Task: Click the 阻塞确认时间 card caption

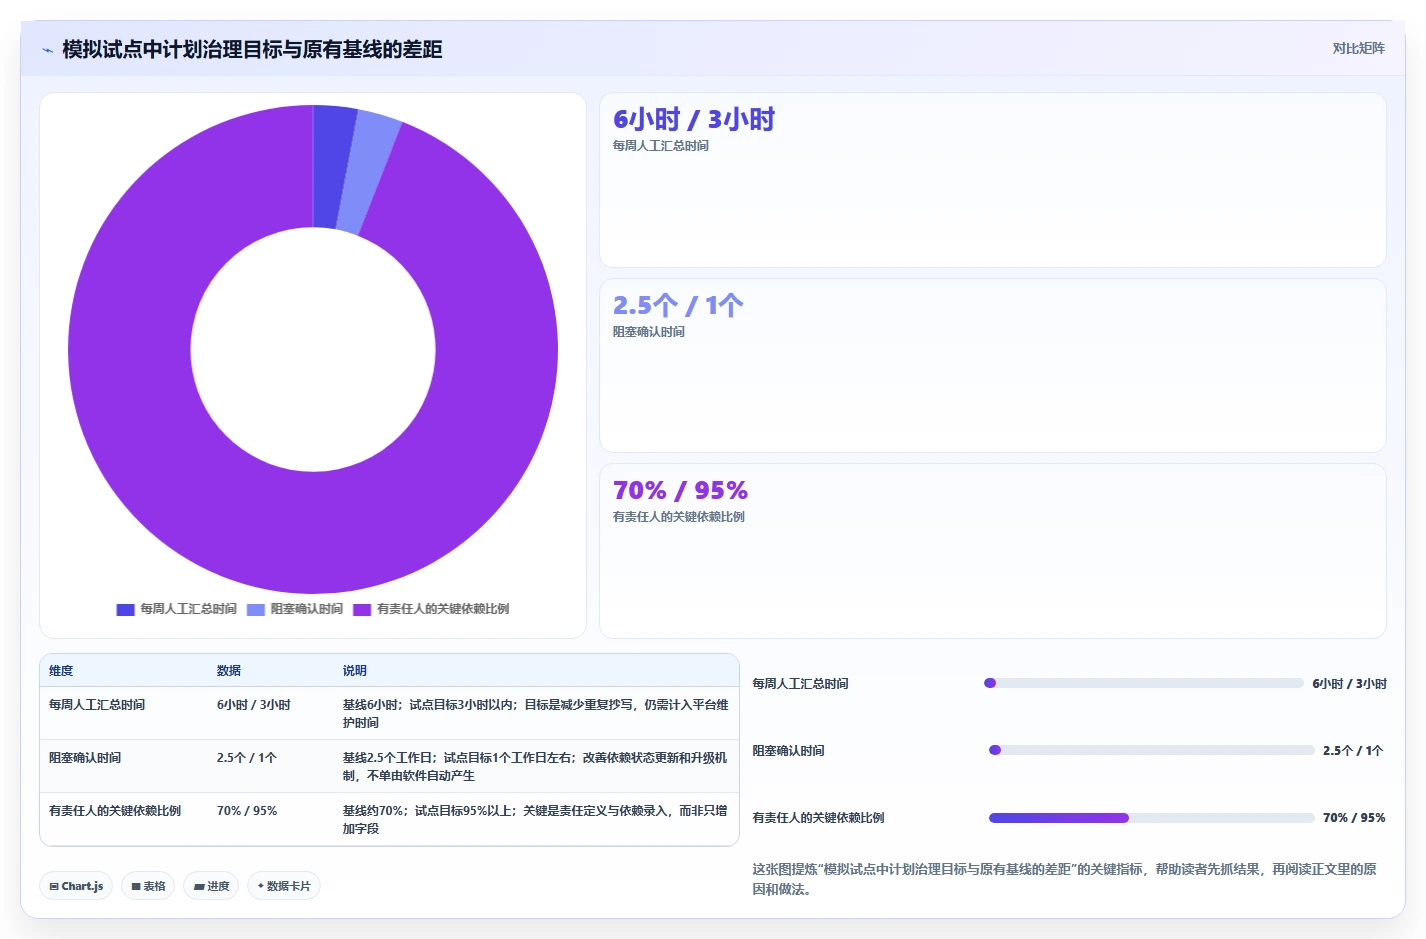Action: click(x=649, y=332)
